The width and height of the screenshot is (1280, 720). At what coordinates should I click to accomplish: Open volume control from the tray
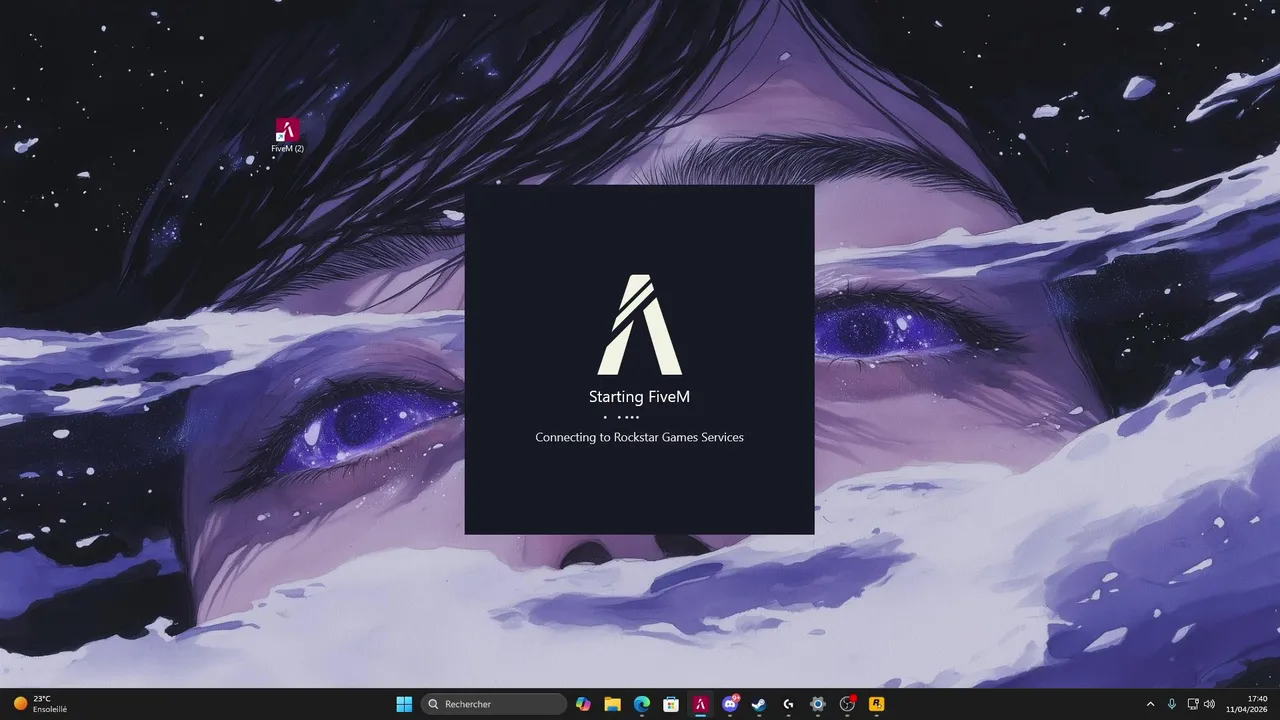[x=1210, y=704]
